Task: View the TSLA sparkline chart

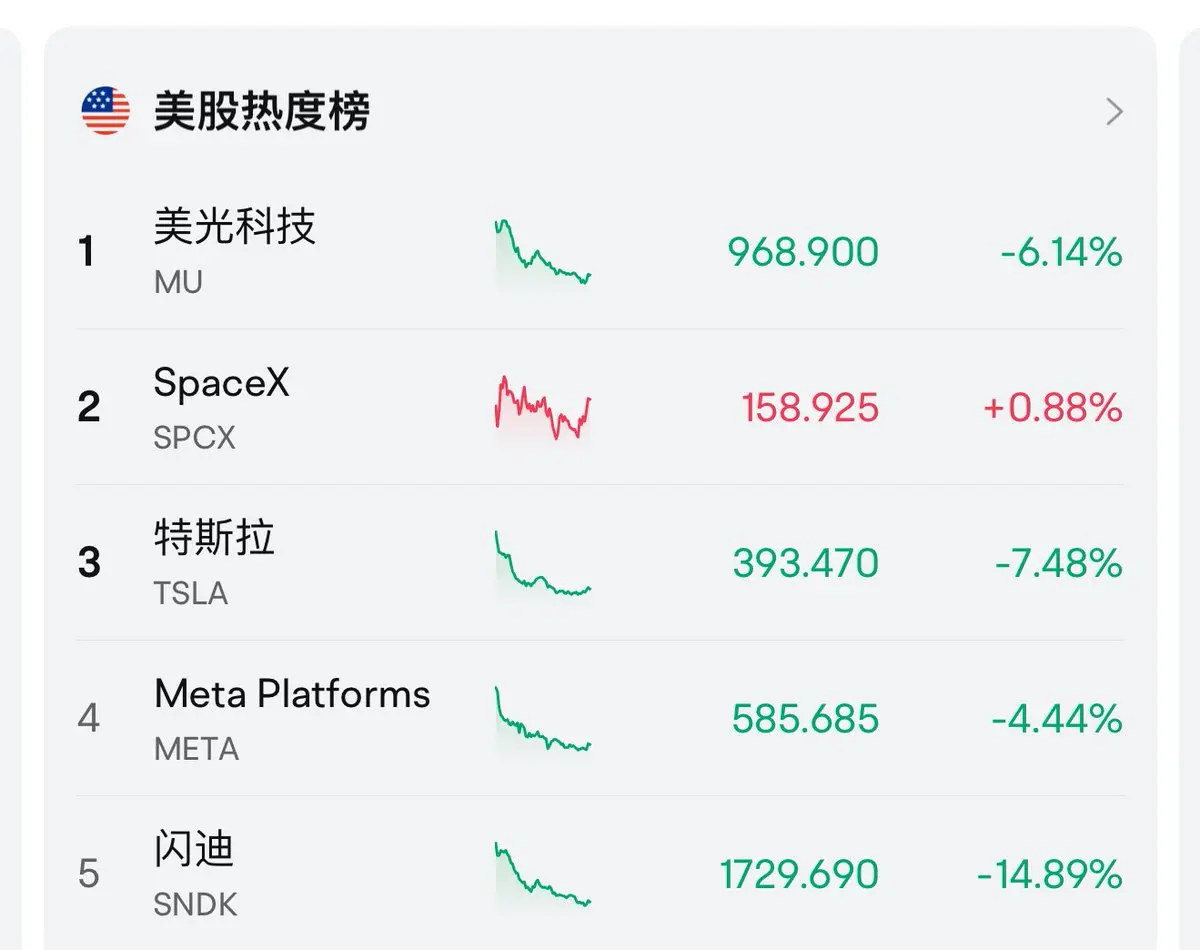Action: (x=543, y=565)
